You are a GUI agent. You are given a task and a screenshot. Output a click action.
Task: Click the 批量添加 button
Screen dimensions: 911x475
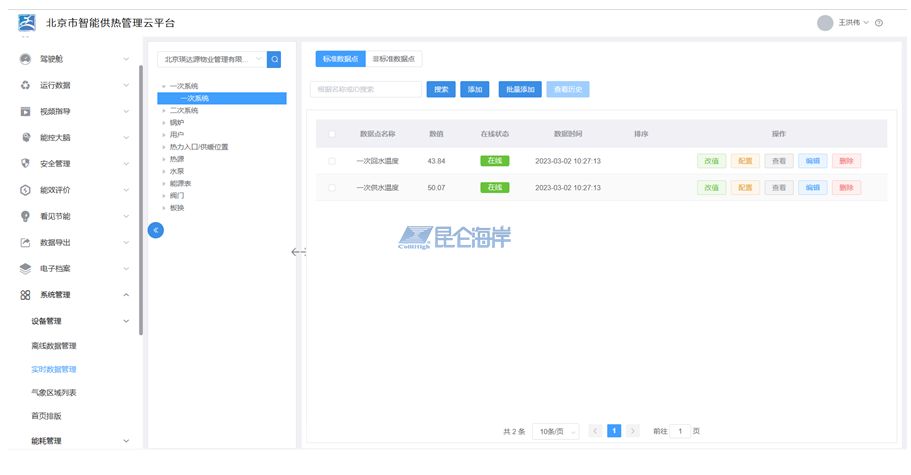(519, 89)
